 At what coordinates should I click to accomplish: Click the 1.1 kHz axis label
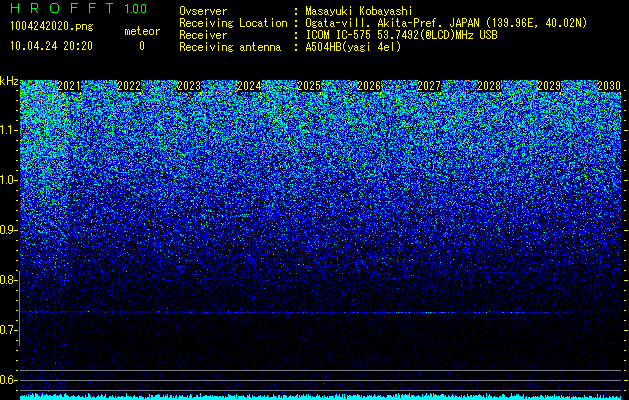[x=8, y=130]
